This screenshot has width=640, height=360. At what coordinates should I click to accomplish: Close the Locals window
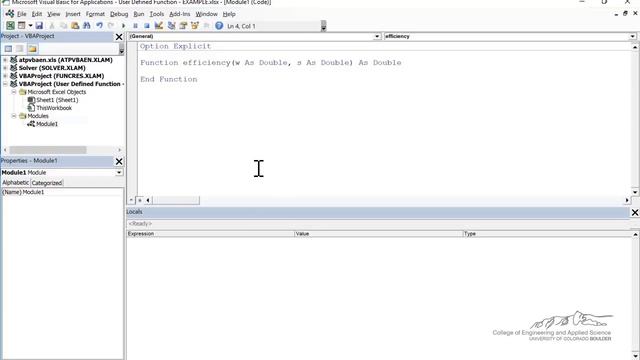pos(635,212)
